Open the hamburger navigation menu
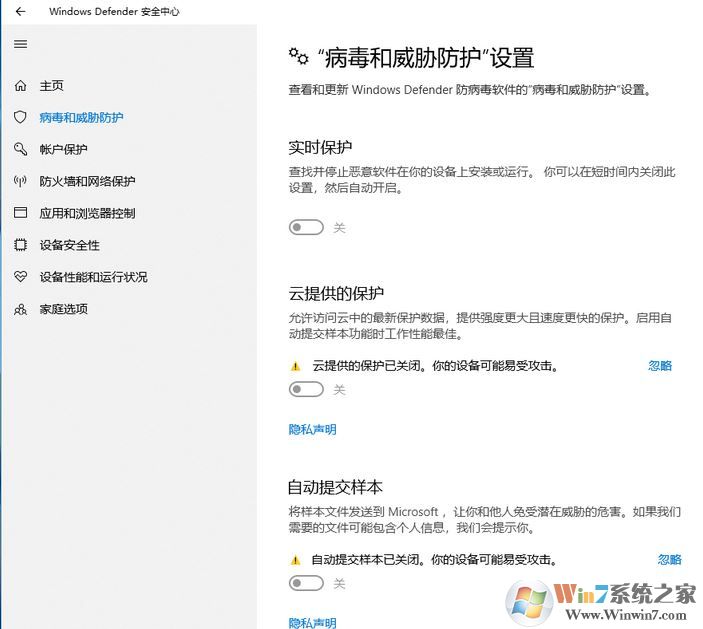This screenshot has height=629, width=703. coord(21,44)
